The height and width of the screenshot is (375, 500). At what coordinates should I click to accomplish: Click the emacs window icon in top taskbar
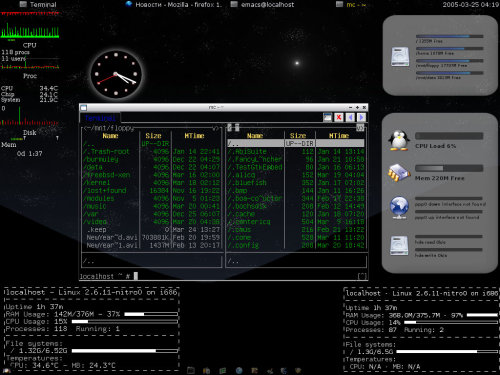(234, 4)
